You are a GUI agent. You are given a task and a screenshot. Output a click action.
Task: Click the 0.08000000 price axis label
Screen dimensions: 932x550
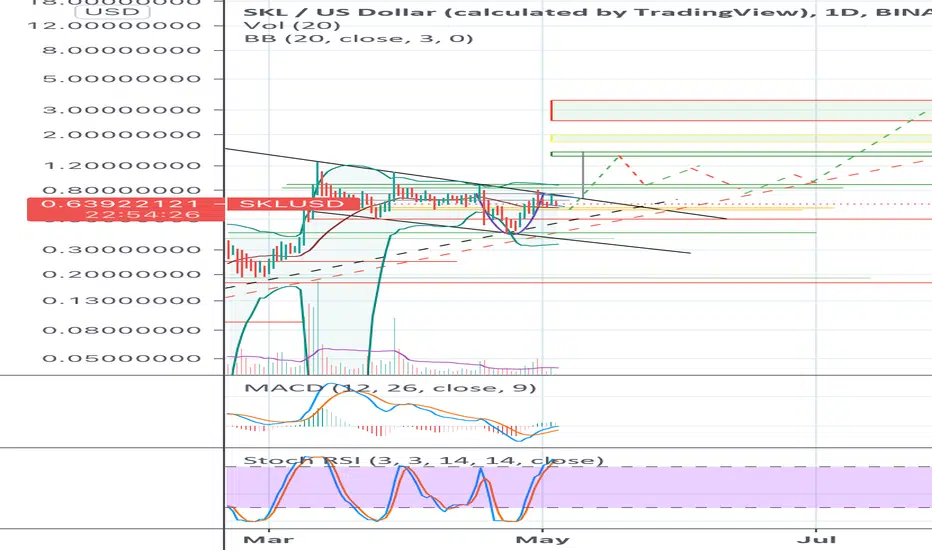122,330
